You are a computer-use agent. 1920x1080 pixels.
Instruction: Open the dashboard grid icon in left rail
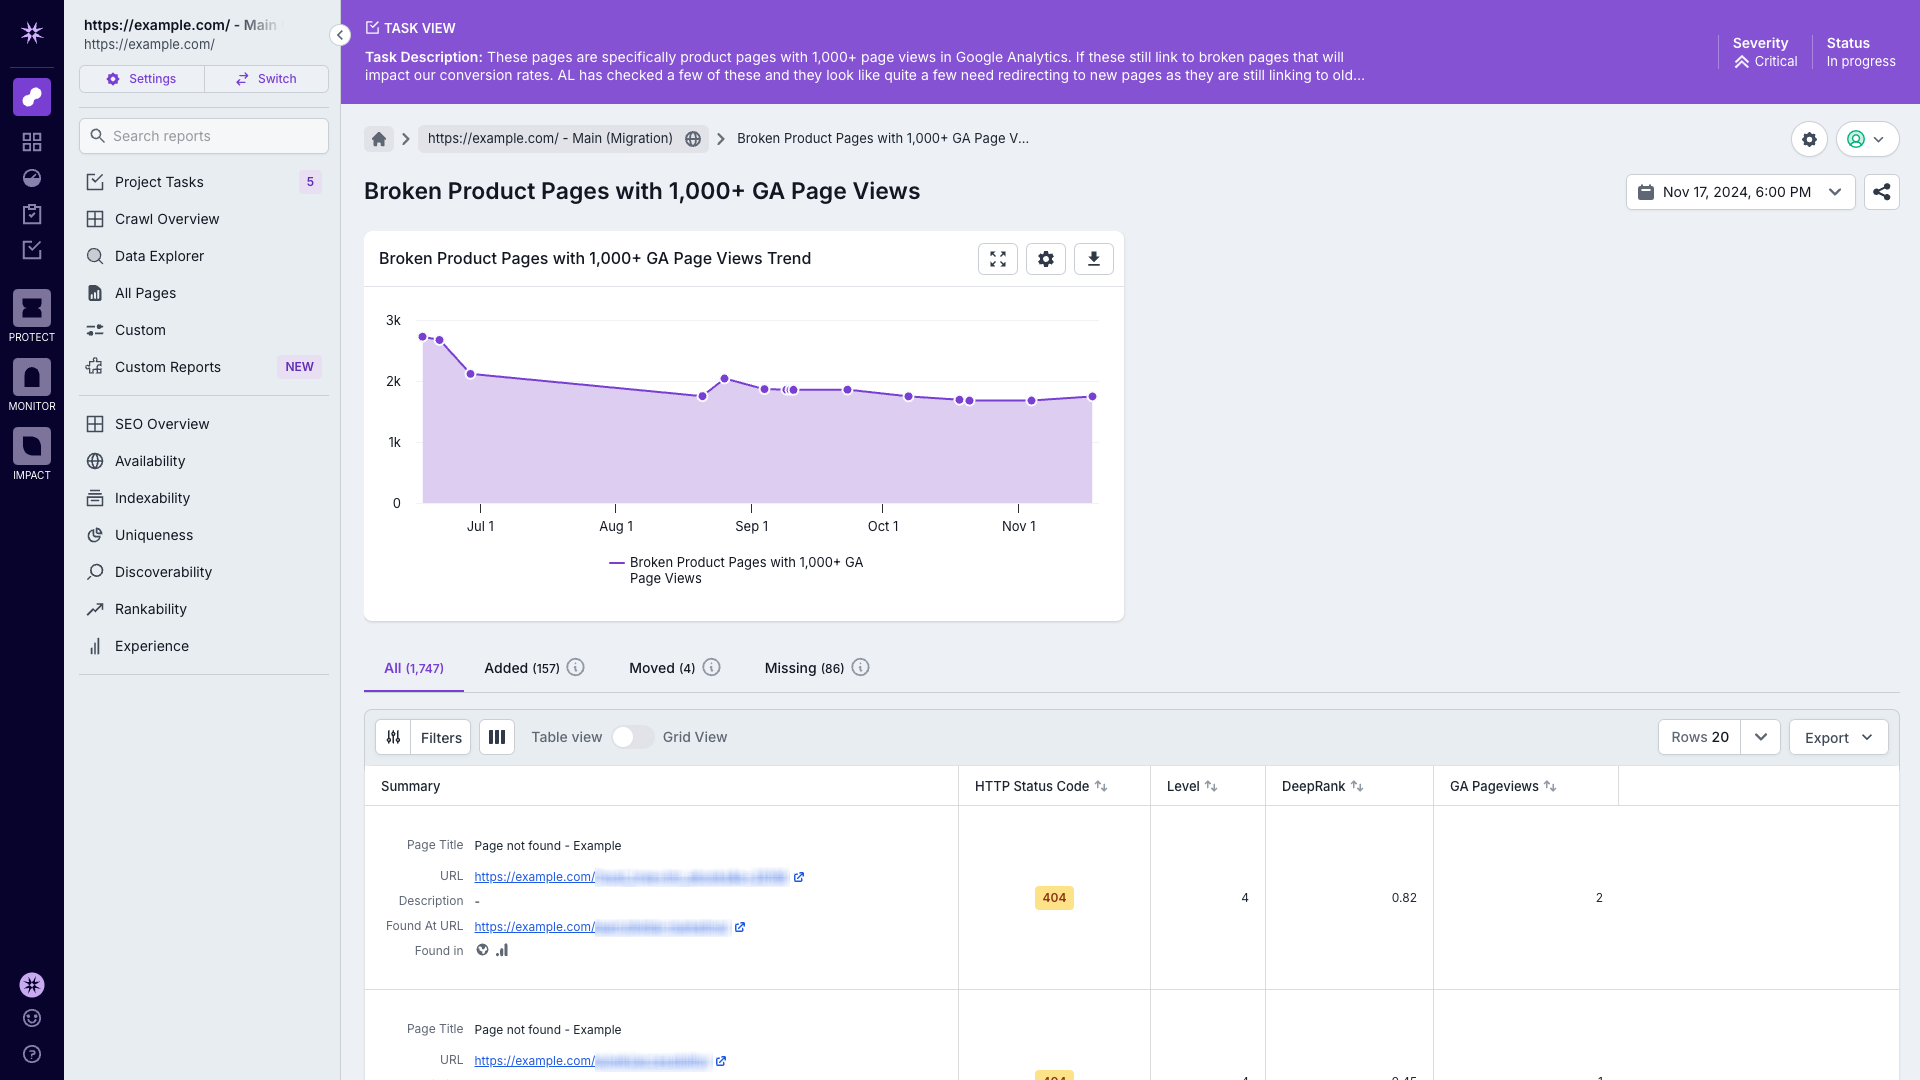(x=32, y=142)
